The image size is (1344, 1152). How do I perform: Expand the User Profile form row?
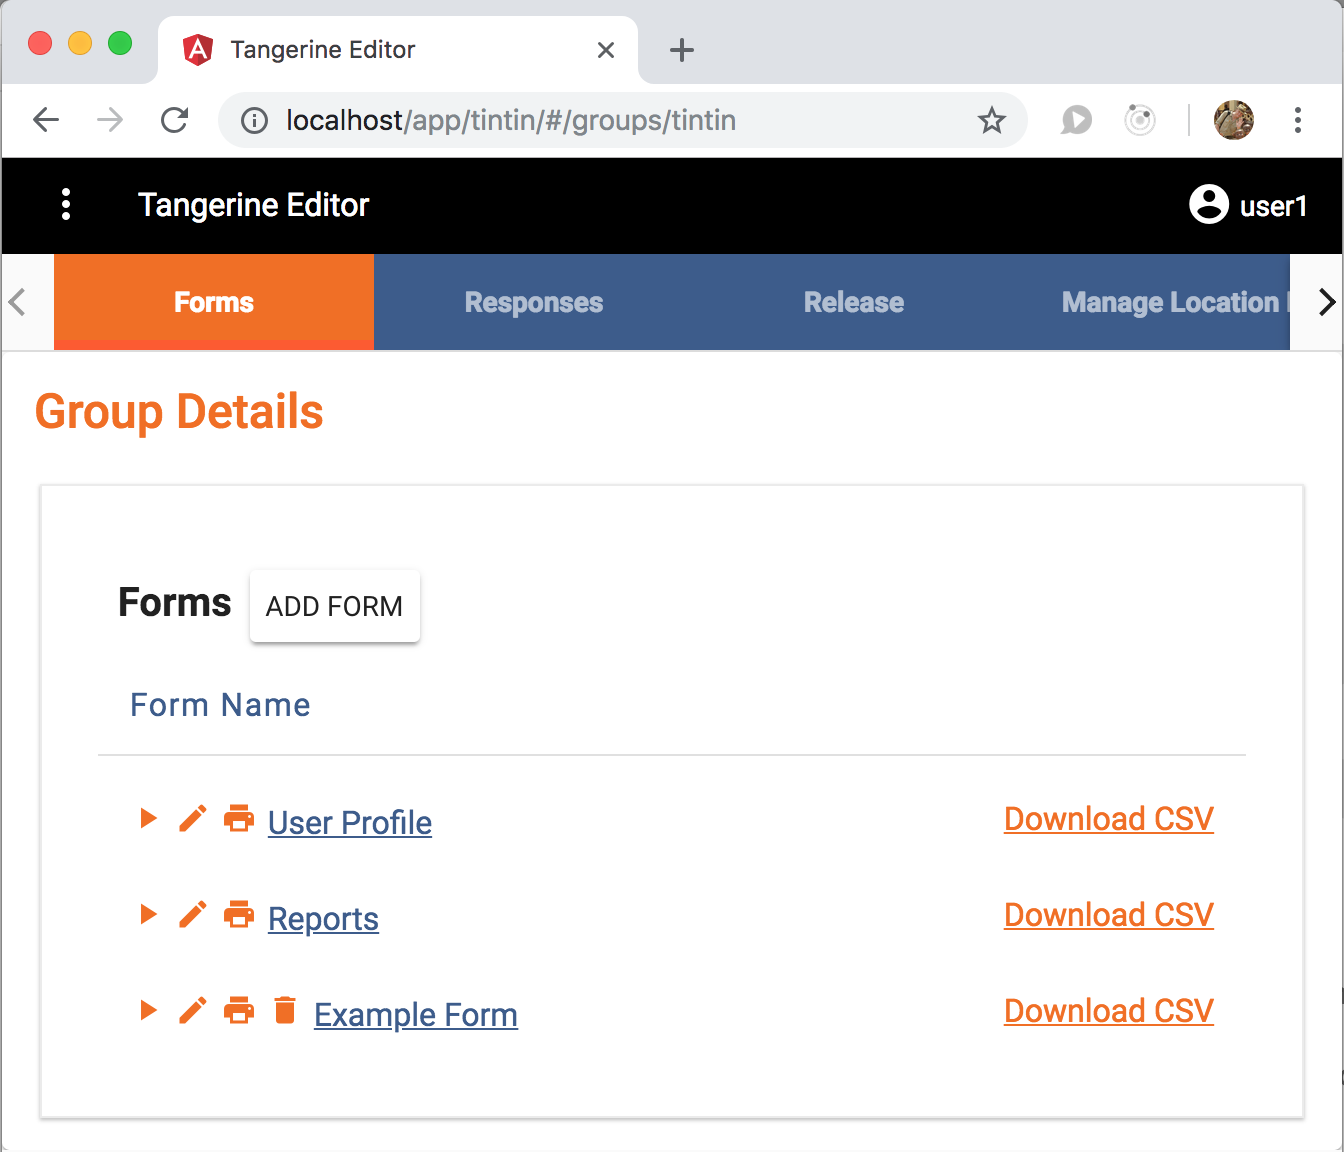[147, 818]
